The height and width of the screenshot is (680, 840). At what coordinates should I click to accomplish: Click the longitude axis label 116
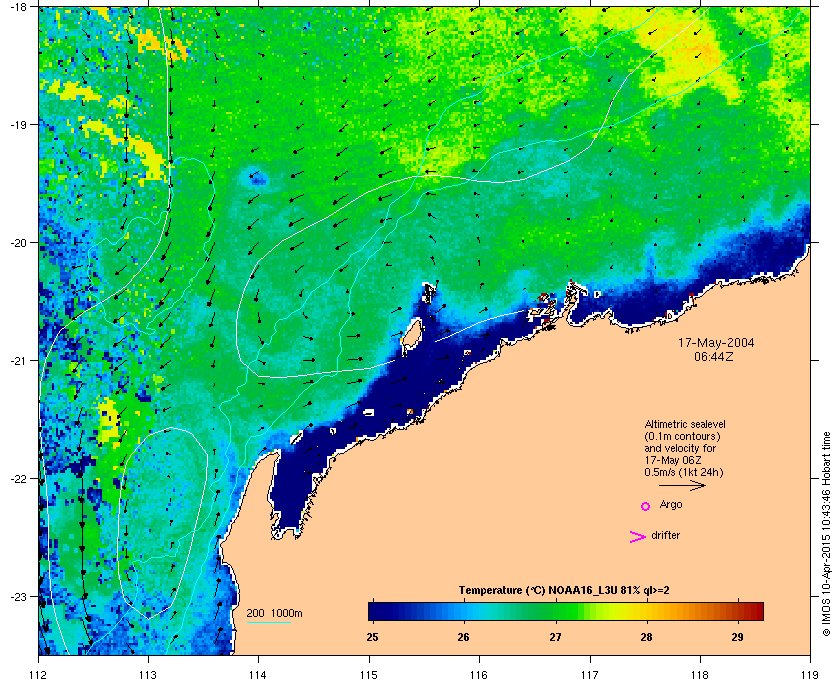[479, 674]
